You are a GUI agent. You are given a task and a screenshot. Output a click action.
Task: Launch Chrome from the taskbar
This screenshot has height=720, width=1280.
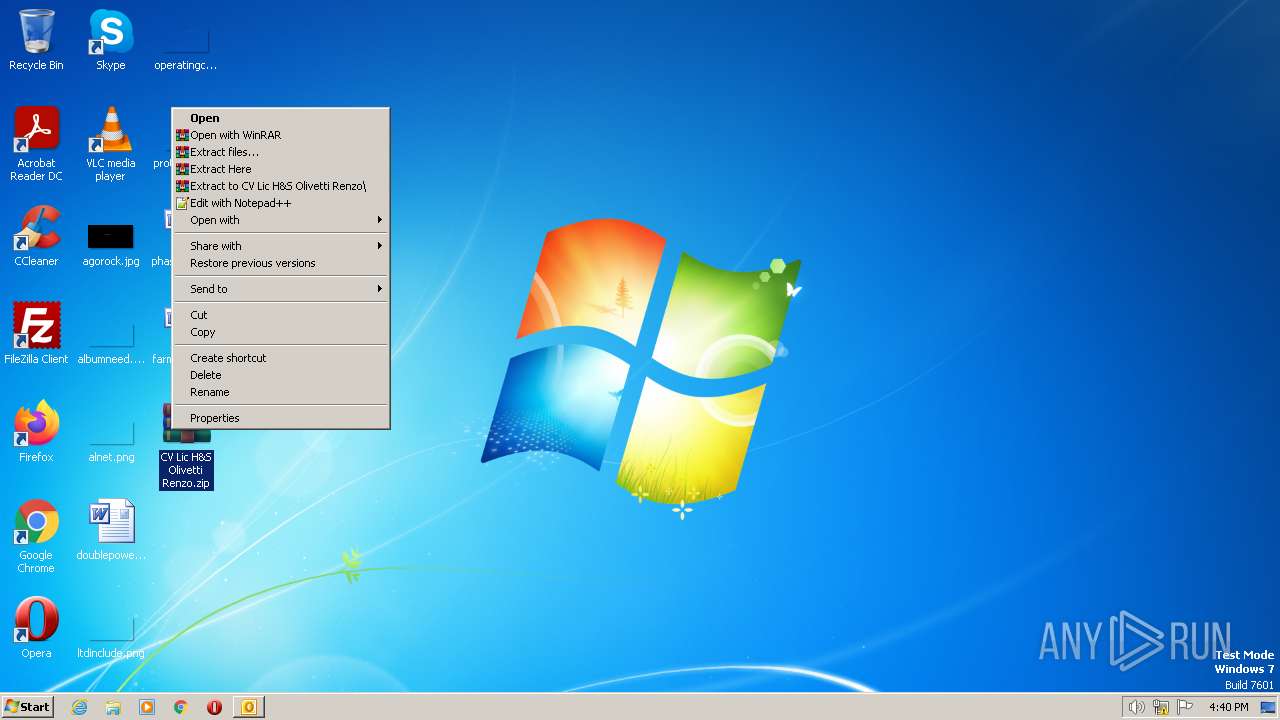tap(181, 707)
